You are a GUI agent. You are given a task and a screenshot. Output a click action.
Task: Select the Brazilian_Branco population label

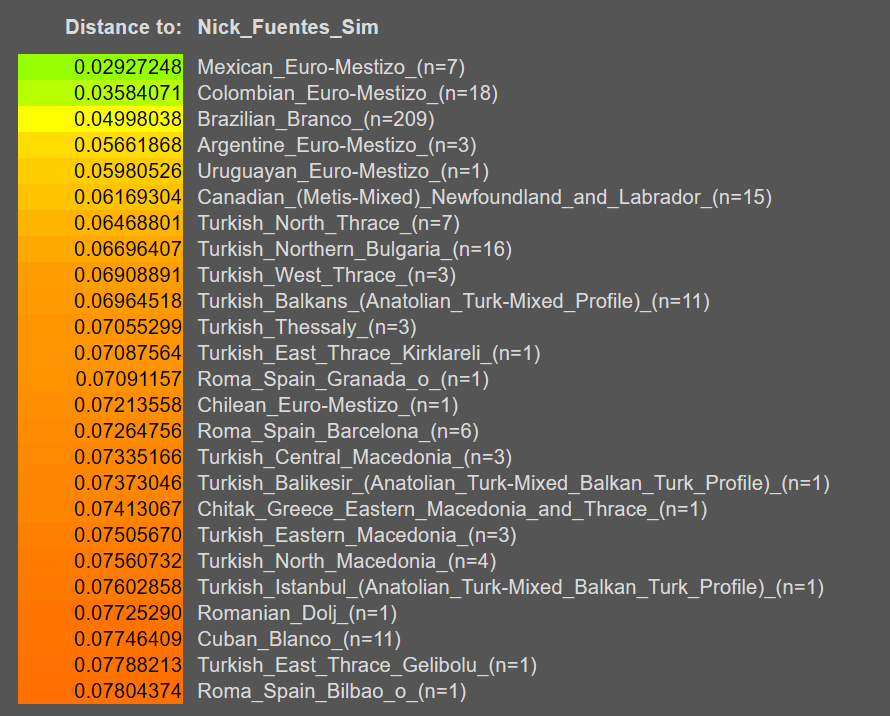[315, 119]
